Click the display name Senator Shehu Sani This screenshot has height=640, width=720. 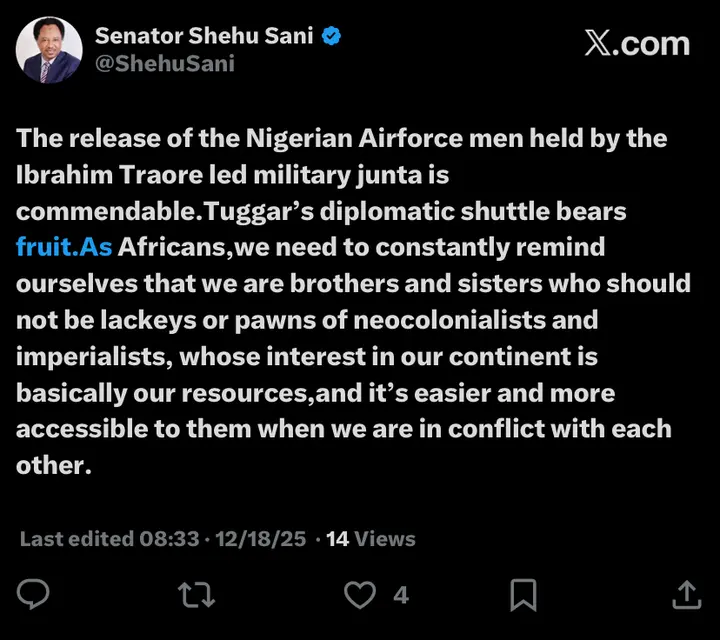click(x=205, y=37)
